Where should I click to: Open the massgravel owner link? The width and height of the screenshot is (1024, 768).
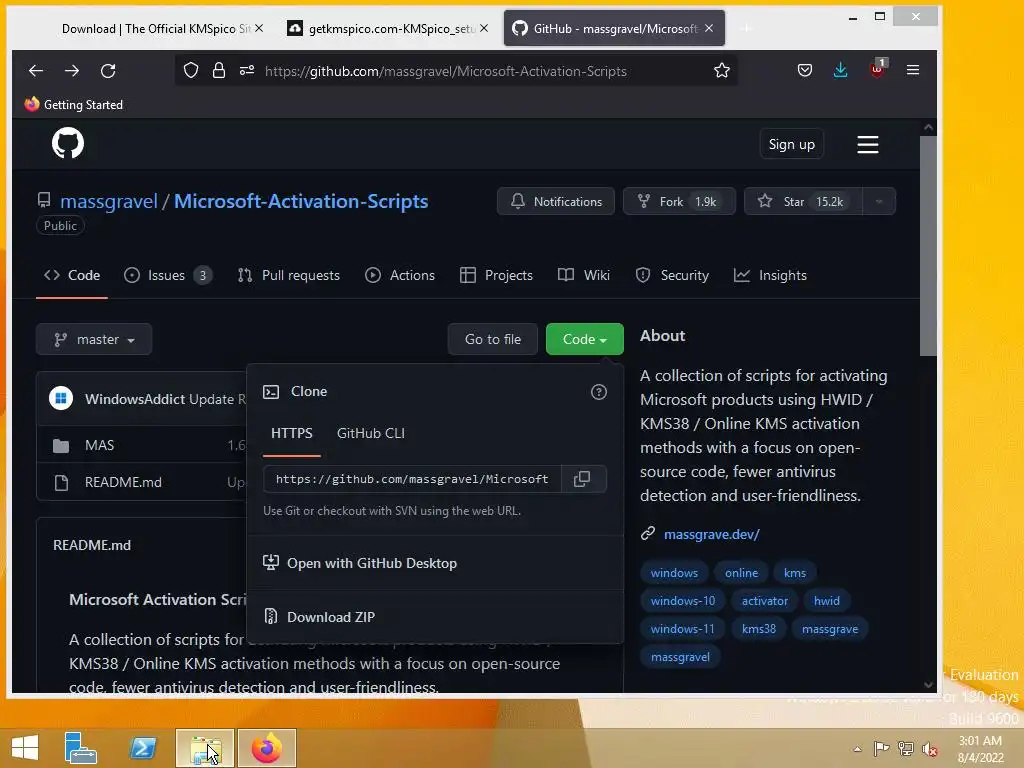pyautogui.click(x=108, y=201)
